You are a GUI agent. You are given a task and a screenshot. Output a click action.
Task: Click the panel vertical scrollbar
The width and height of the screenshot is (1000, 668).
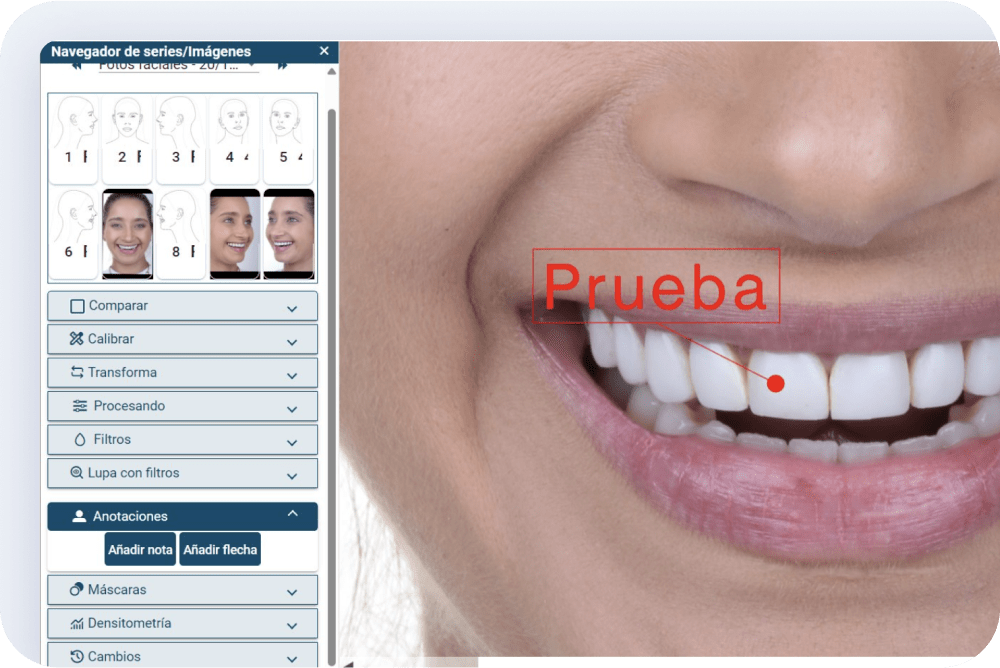[332, 387]
